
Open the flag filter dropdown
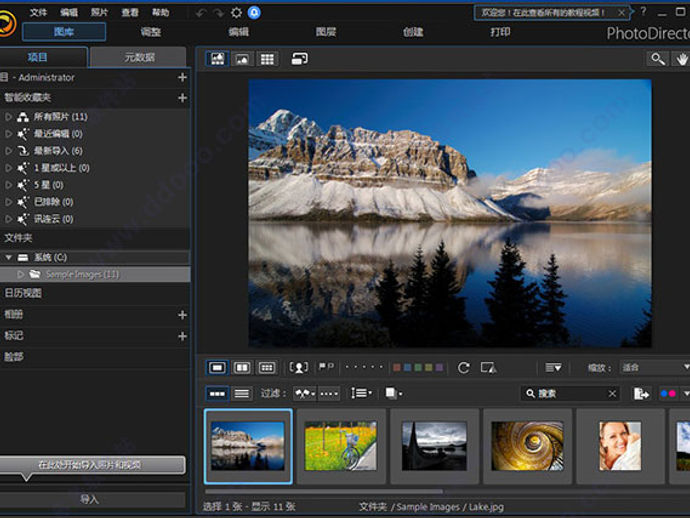tap(305, 393)
